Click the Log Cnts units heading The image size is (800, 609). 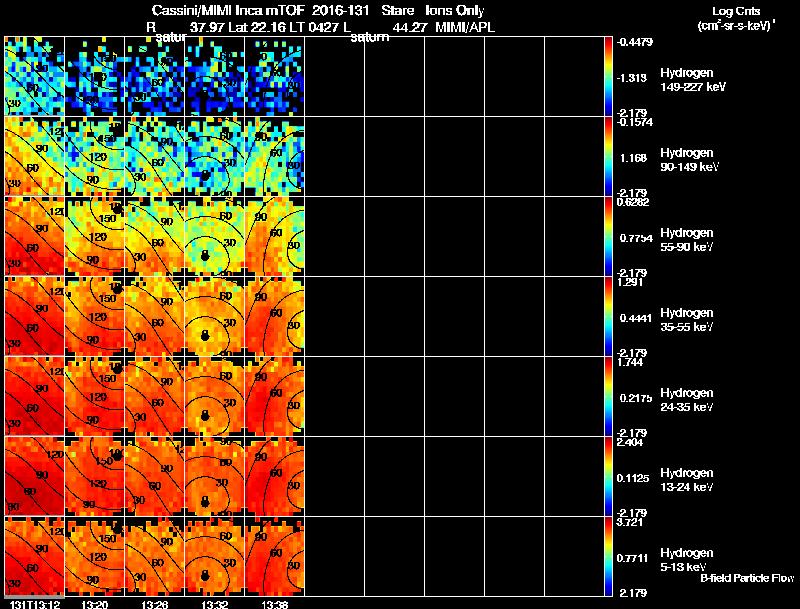click(735, 17)
